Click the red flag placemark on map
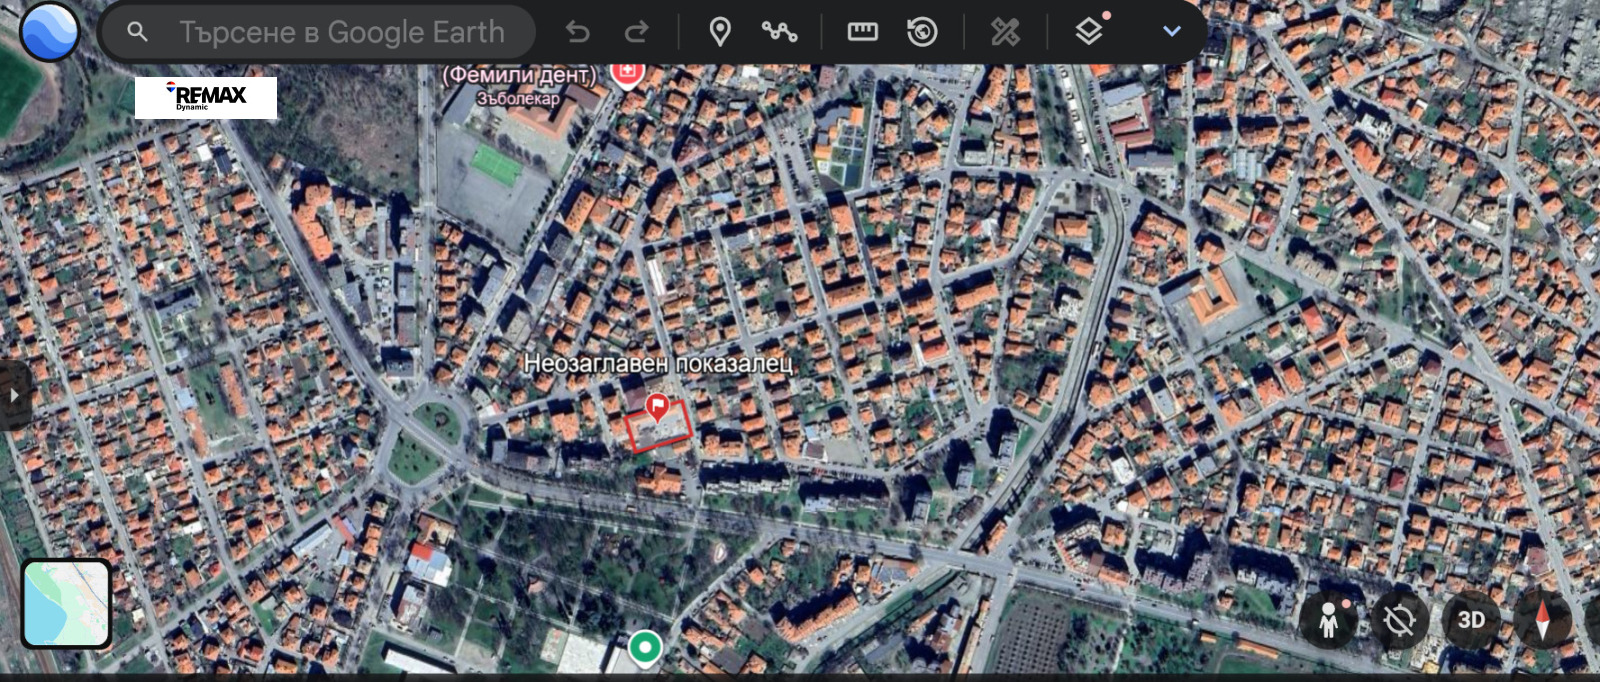This screenshot has width=1600, height=682. 657,406
